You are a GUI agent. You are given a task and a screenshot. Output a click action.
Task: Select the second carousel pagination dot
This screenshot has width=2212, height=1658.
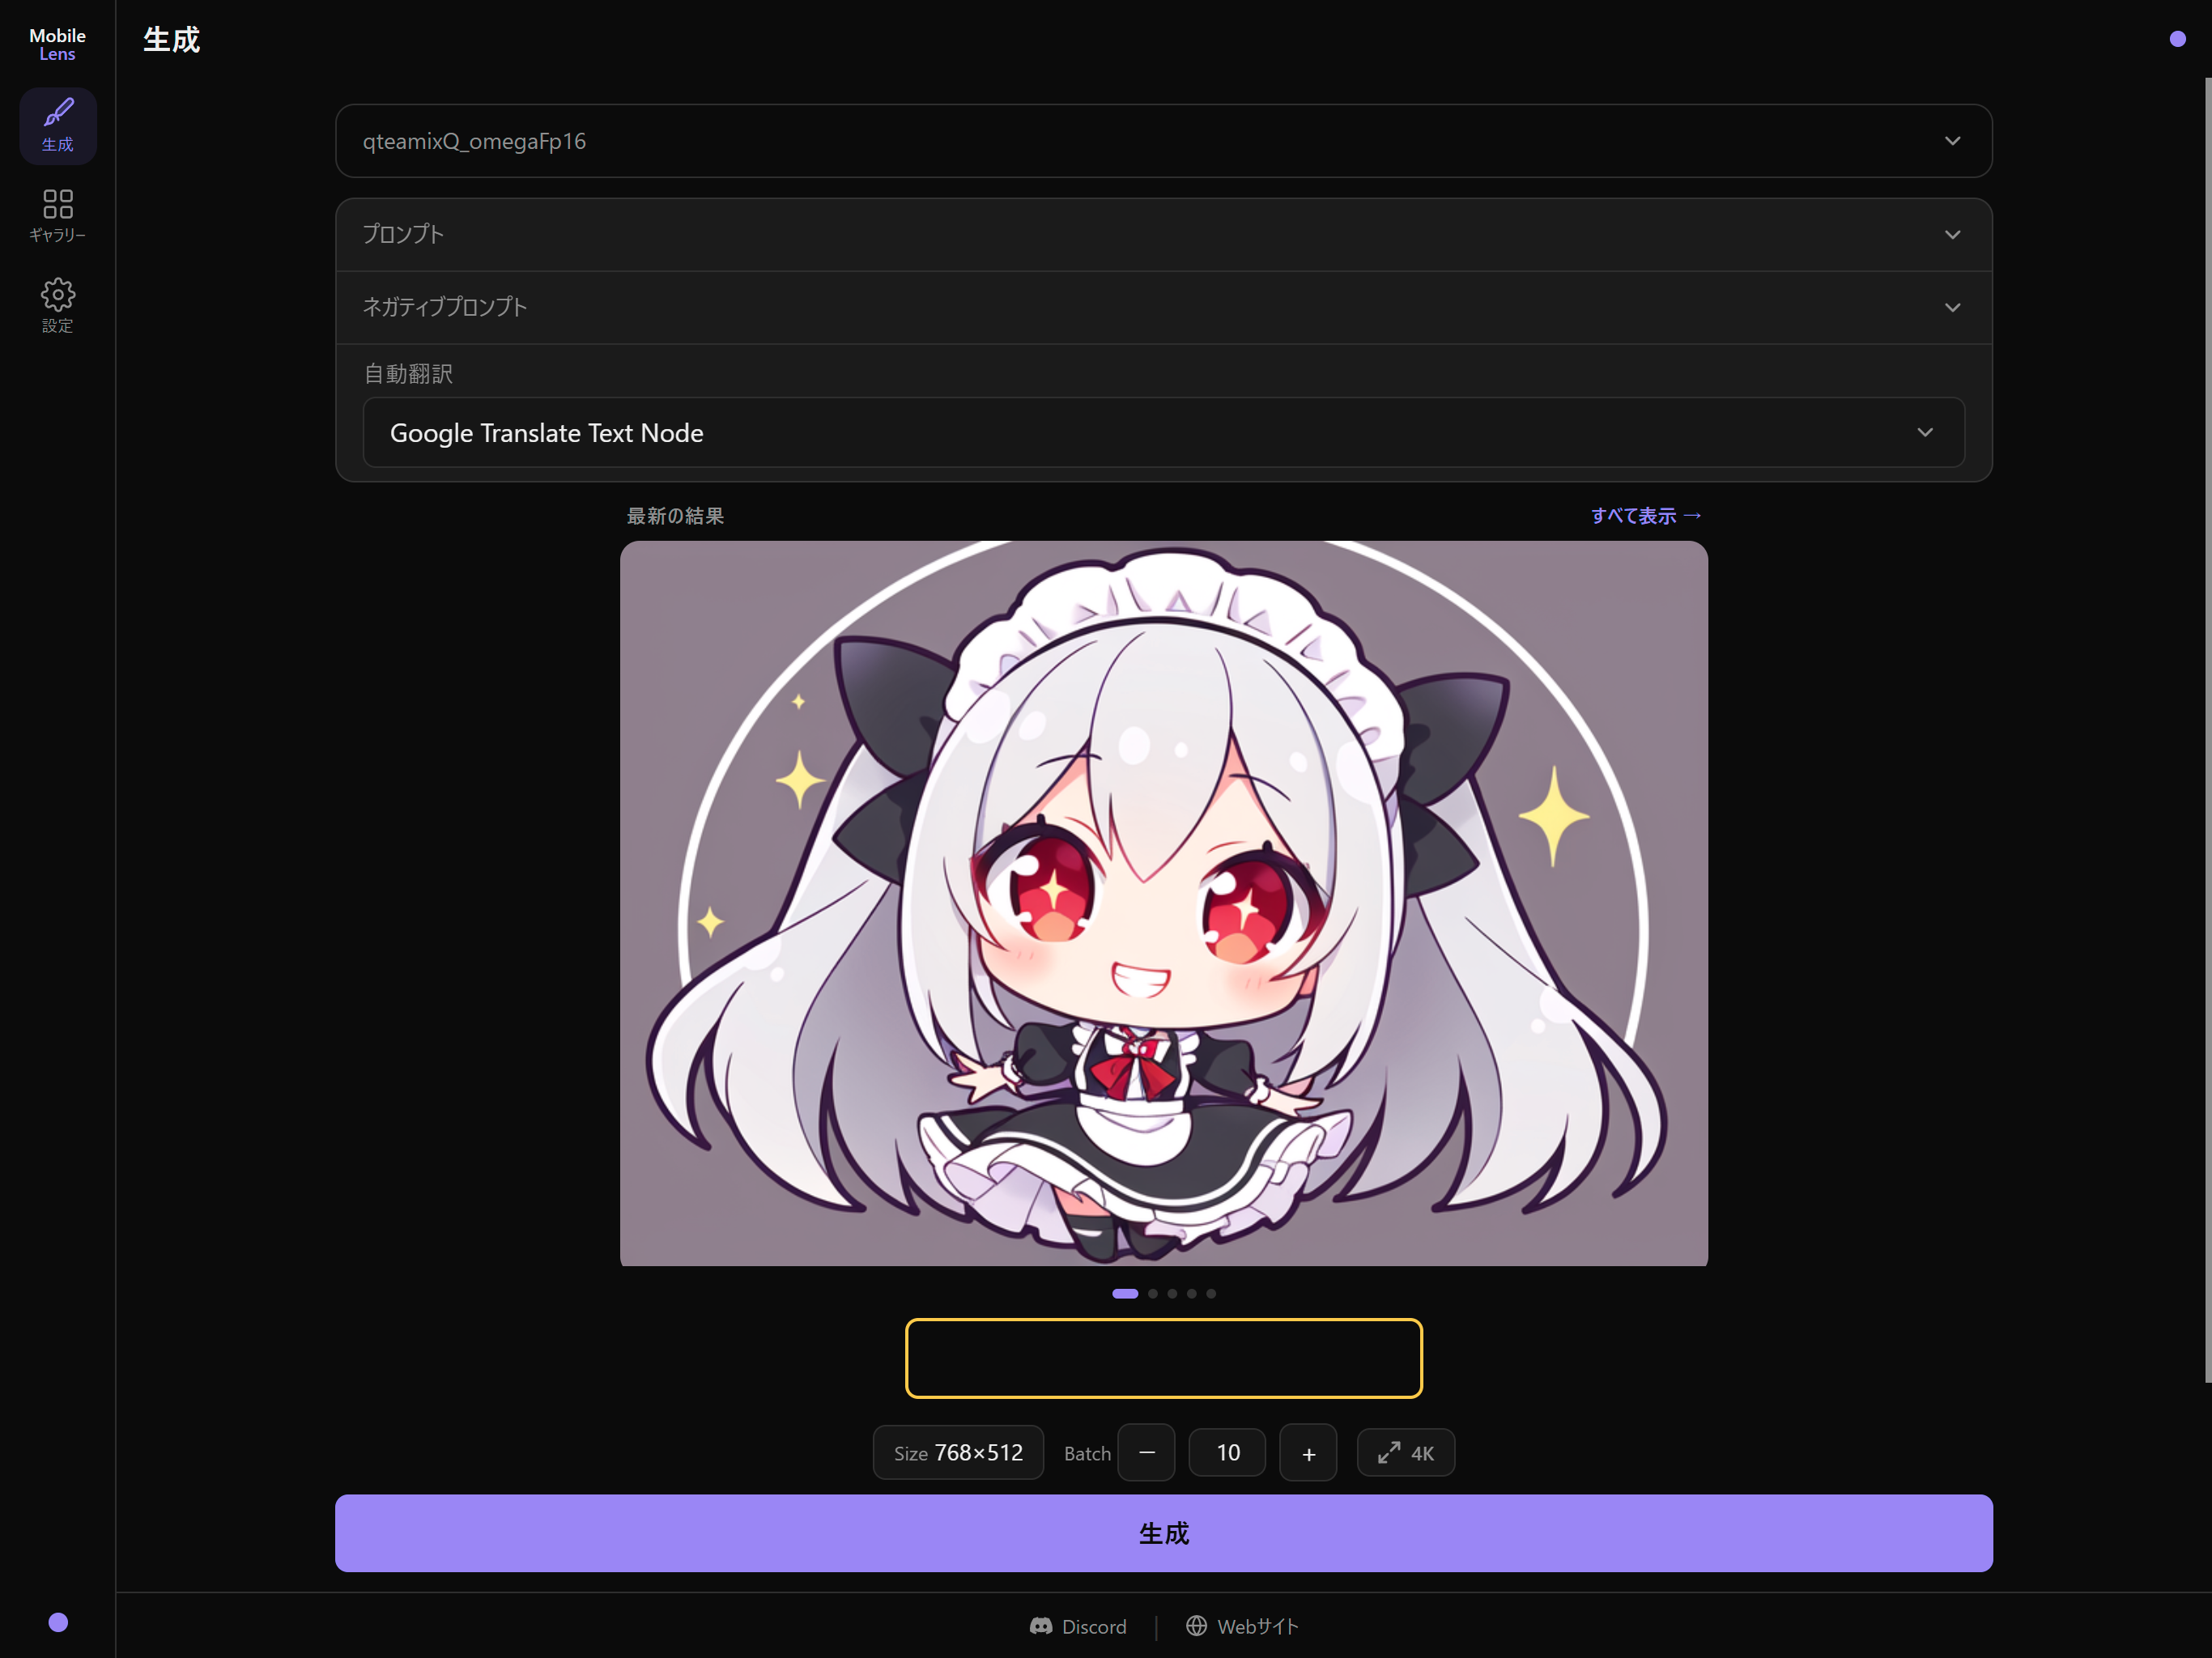pyautogui.click(x=1151, y=1293)
